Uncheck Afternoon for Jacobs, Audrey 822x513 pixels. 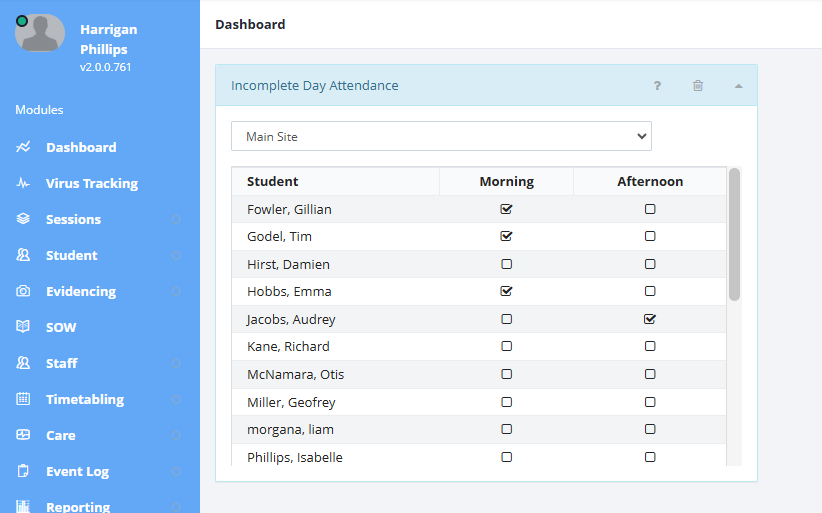(650, 319)
